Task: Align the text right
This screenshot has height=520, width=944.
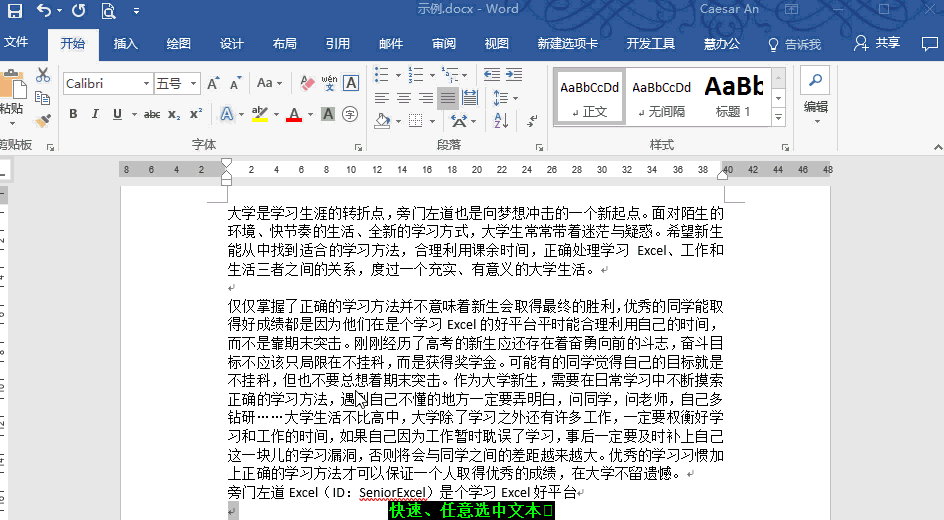Action: pos(426,98)
